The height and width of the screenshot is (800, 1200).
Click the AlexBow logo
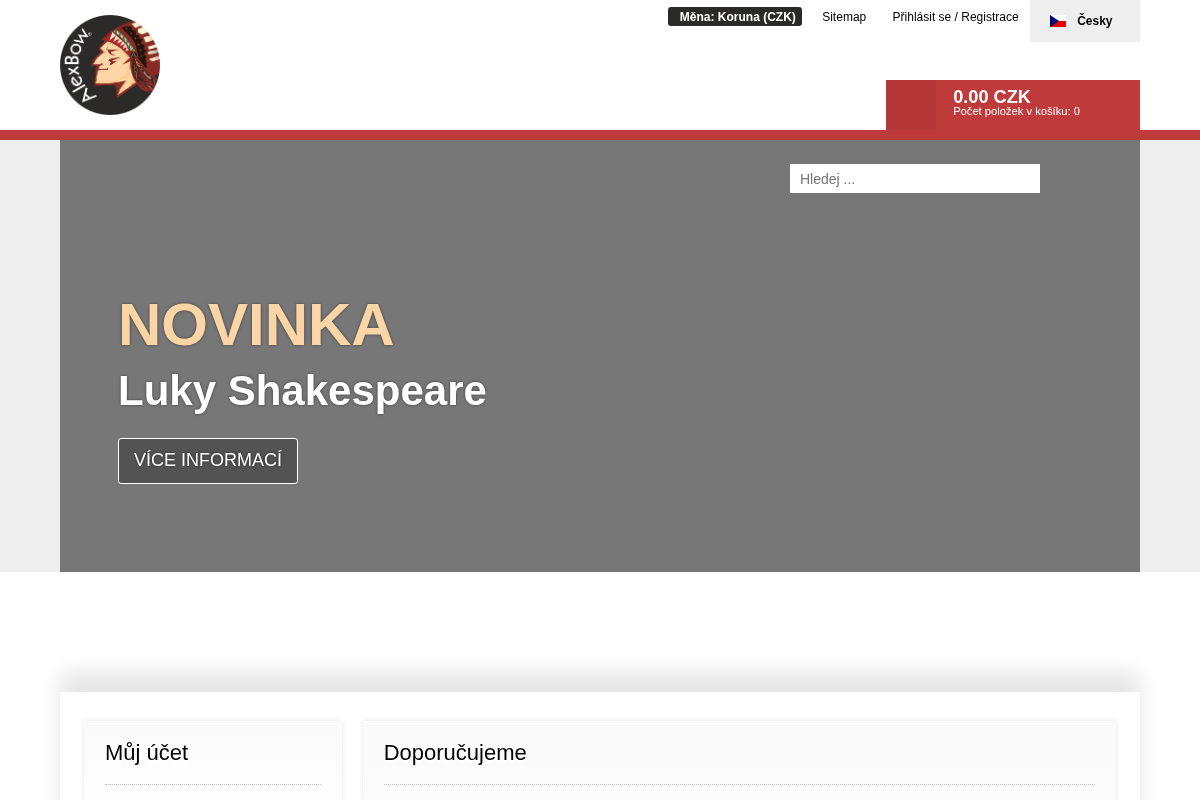110,65
